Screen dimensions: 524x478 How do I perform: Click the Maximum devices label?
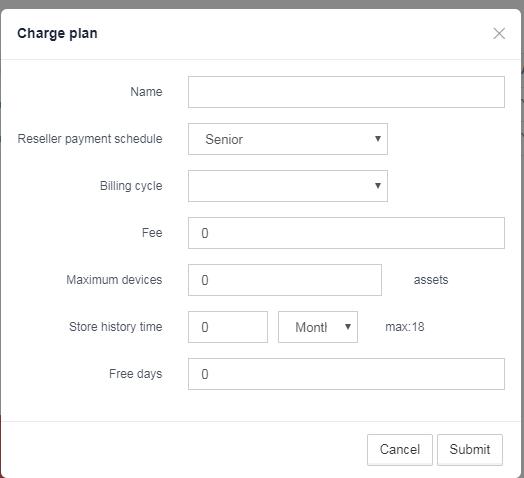(x=114, y=280)
